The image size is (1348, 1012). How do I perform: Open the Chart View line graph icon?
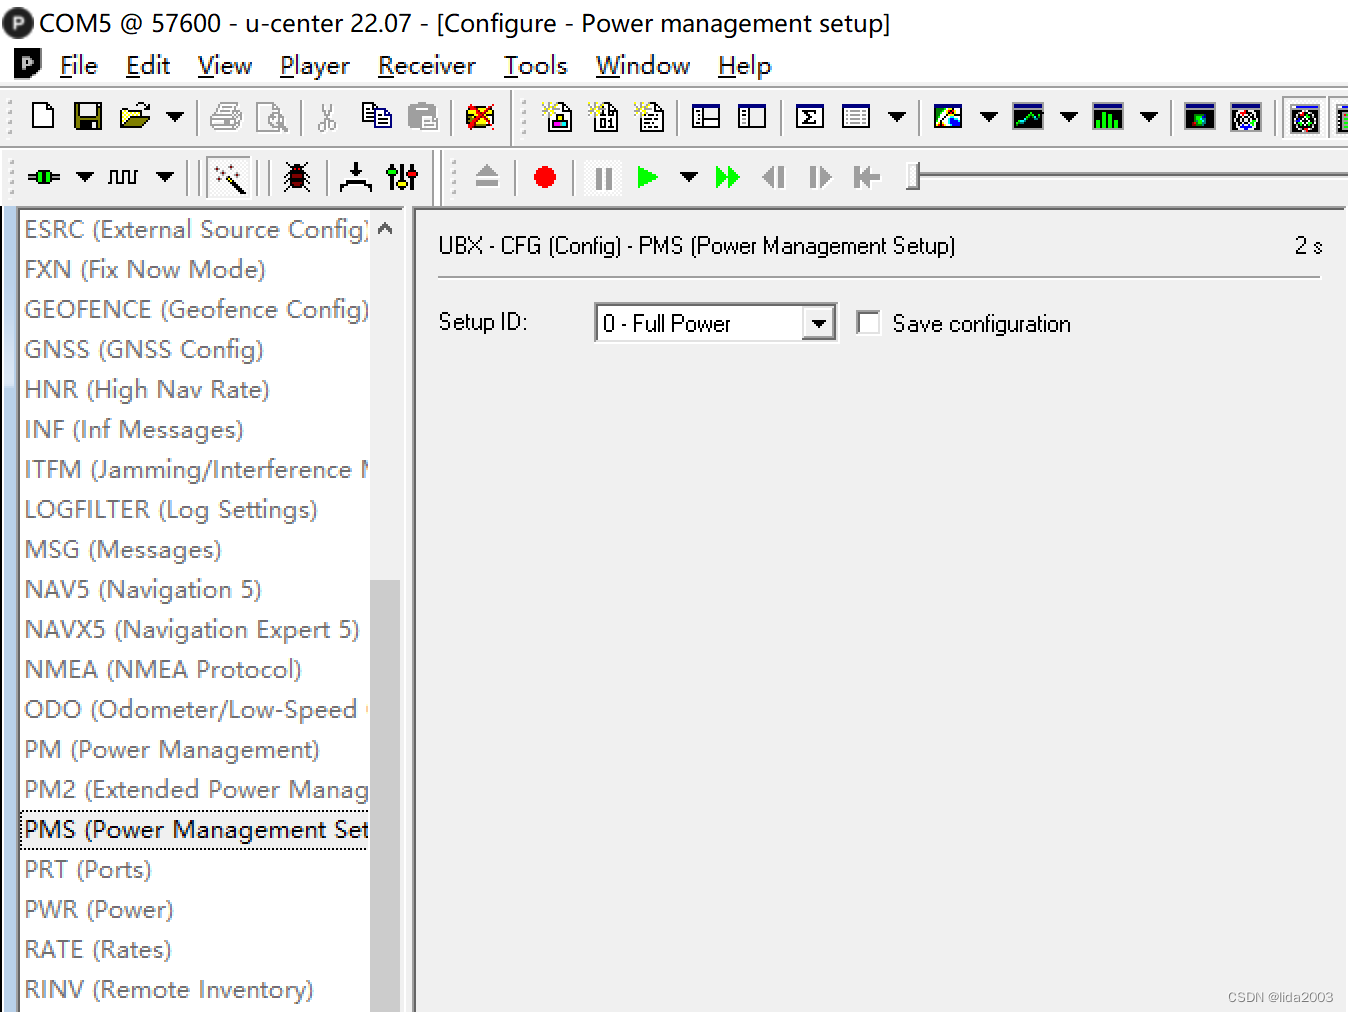(1028, 117)
